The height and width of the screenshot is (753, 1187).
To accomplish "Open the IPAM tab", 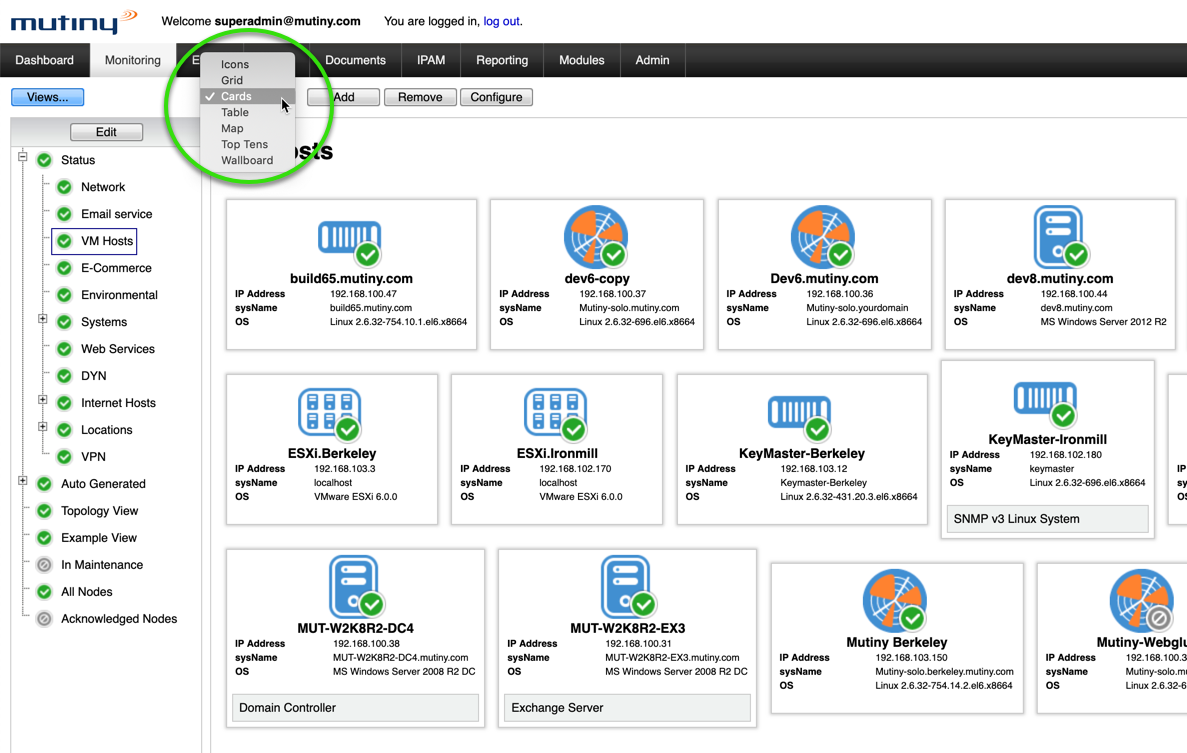I will click(x=431, y=60).
